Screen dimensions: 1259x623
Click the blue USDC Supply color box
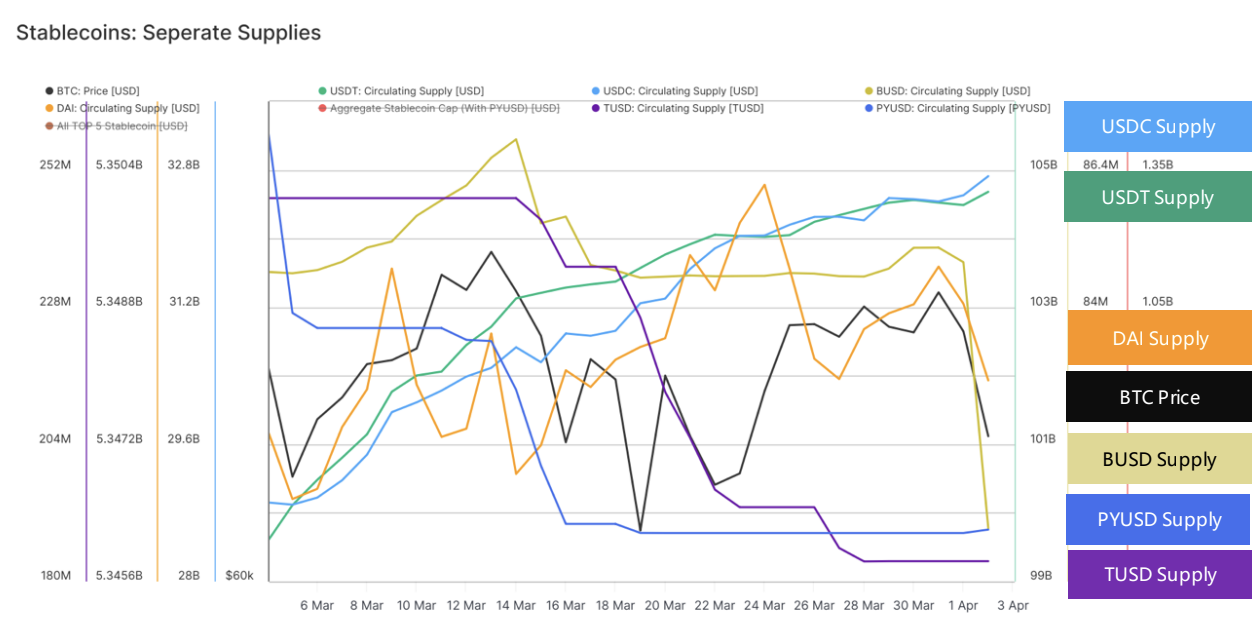1158,127
